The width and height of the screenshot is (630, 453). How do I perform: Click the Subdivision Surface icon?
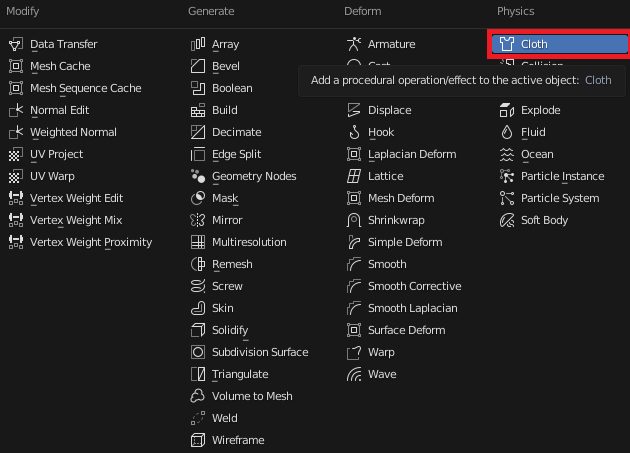click(x=197, y=352)
